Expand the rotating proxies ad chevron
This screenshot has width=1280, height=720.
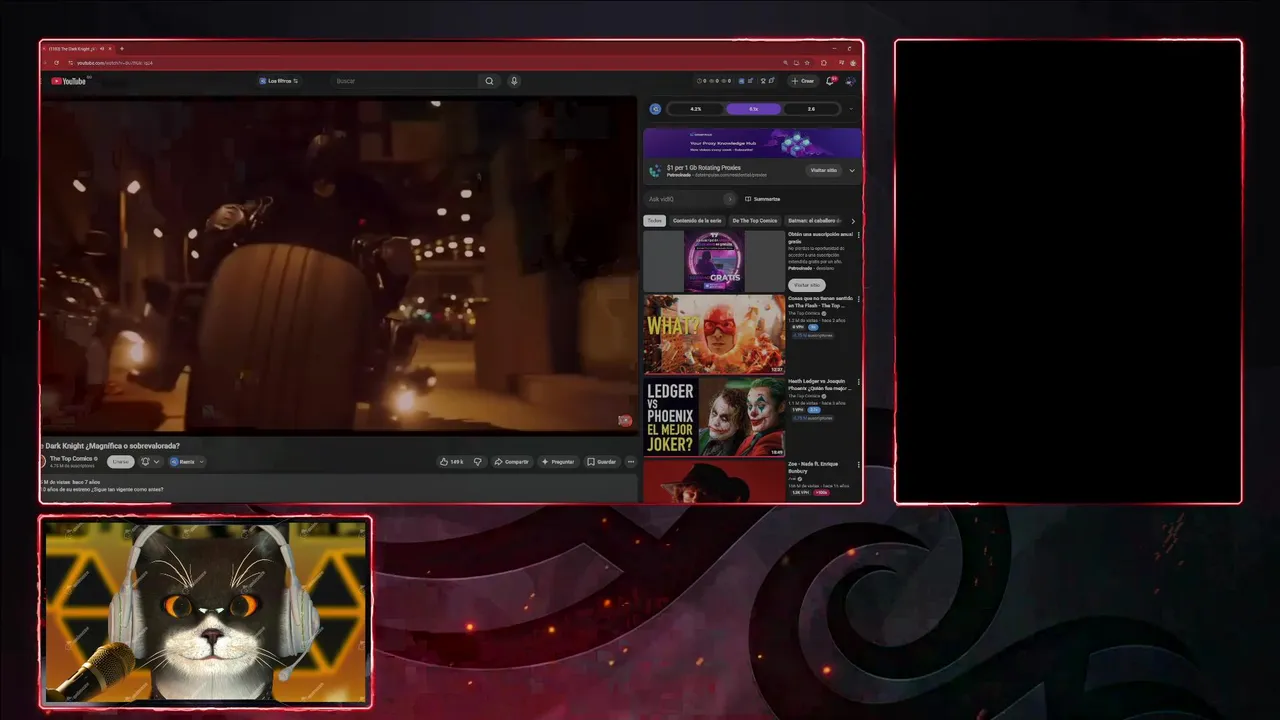(852, 171)
